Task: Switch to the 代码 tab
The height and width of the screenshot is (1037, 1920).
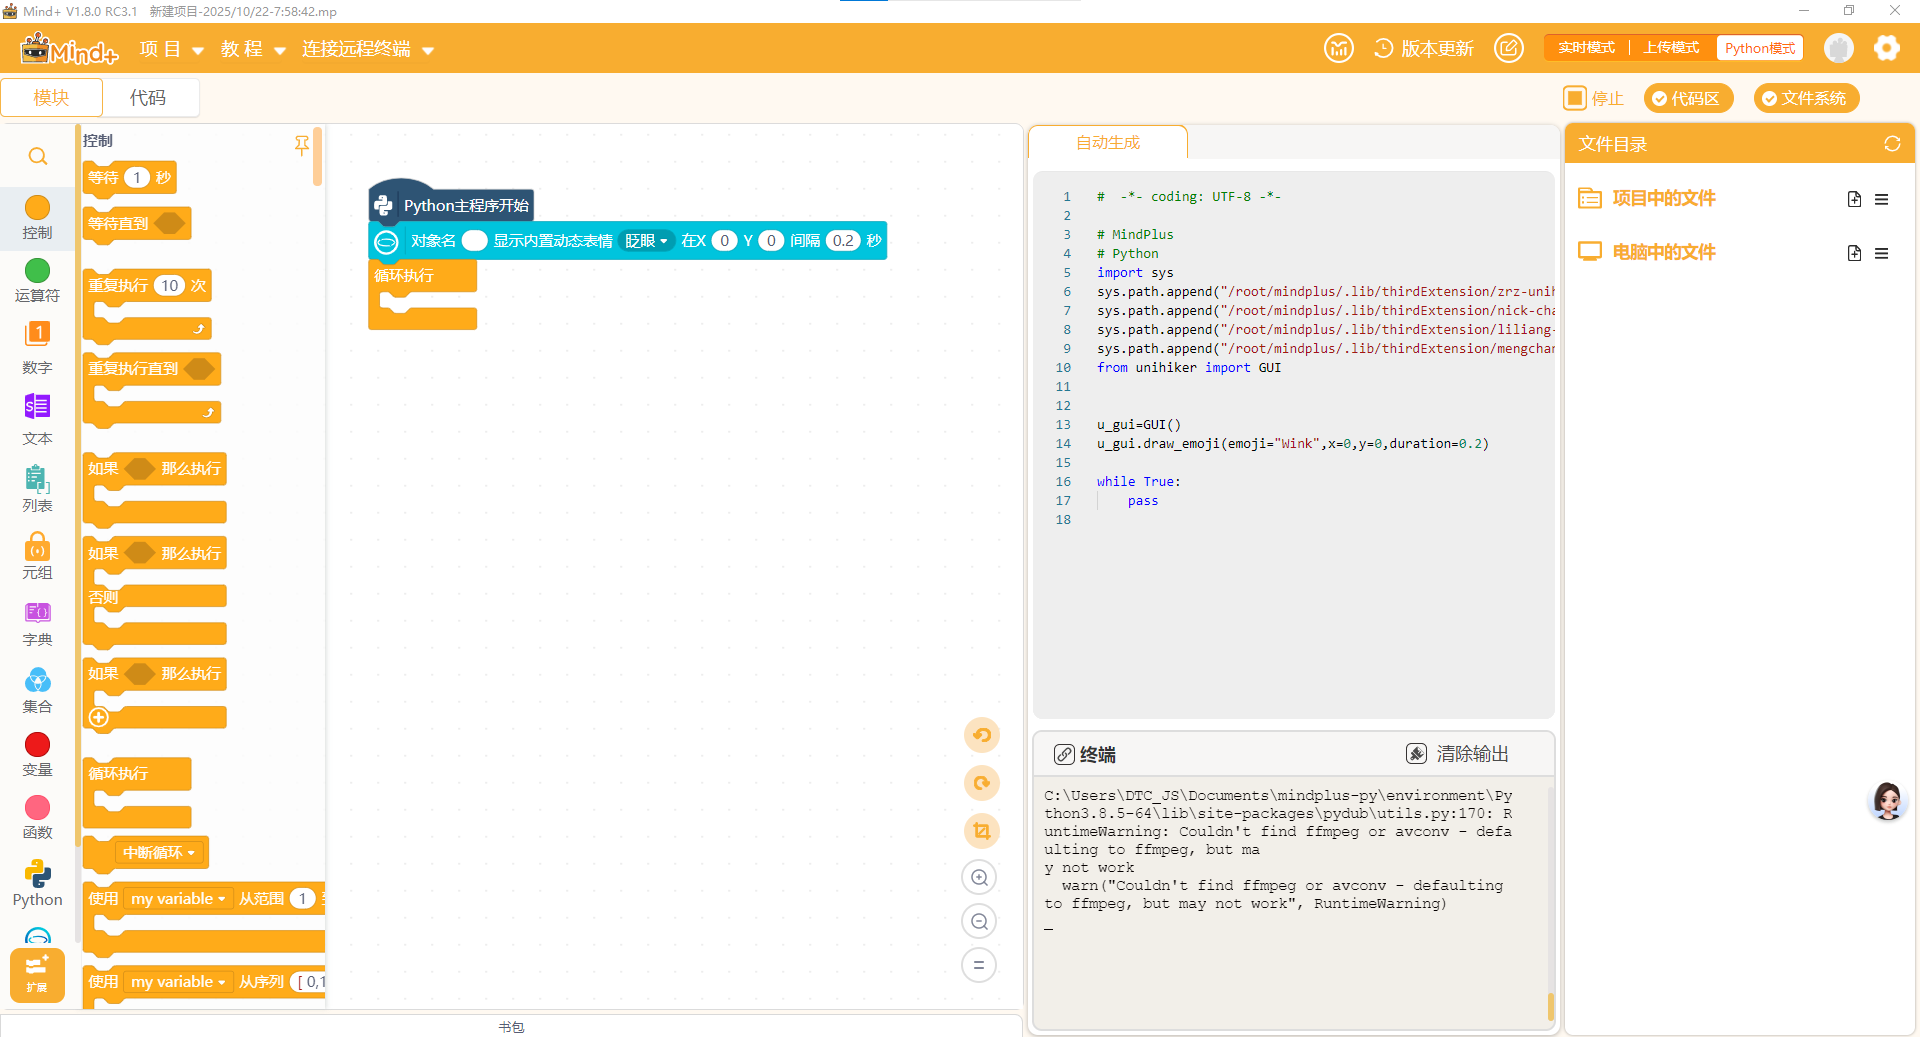Action: tap(148, 98)
